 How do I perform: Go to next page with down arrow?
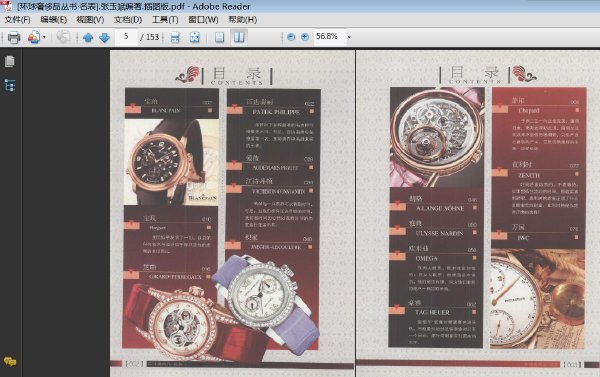click(x=104, y=38)
